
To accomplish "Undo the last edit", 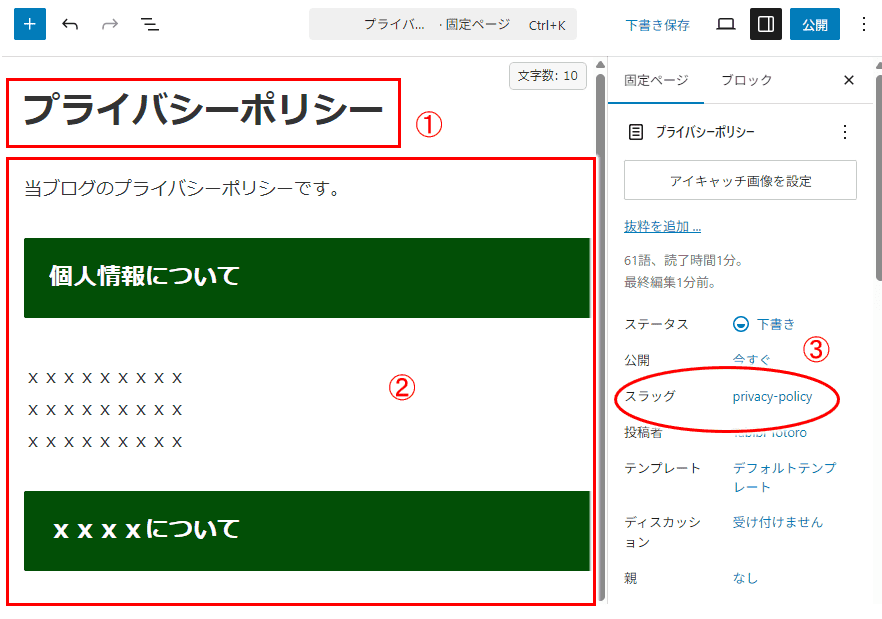I will coord(70,24).
